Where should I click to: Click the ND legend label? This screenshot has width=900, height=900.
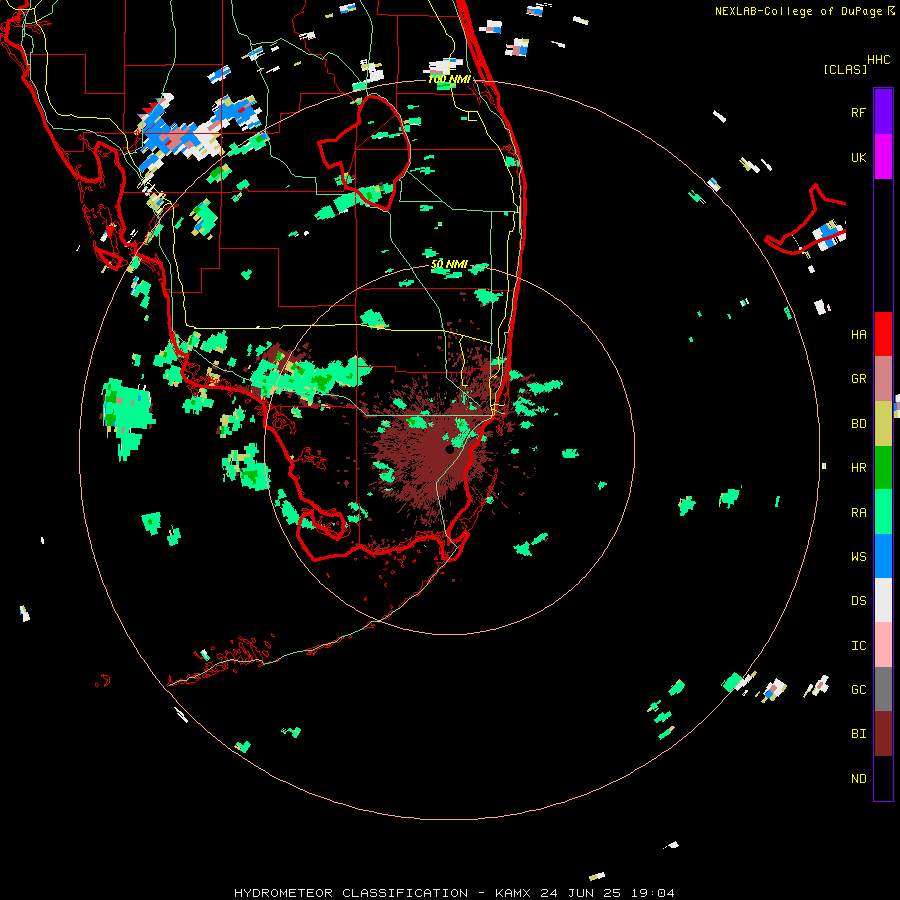pos(858,779)
